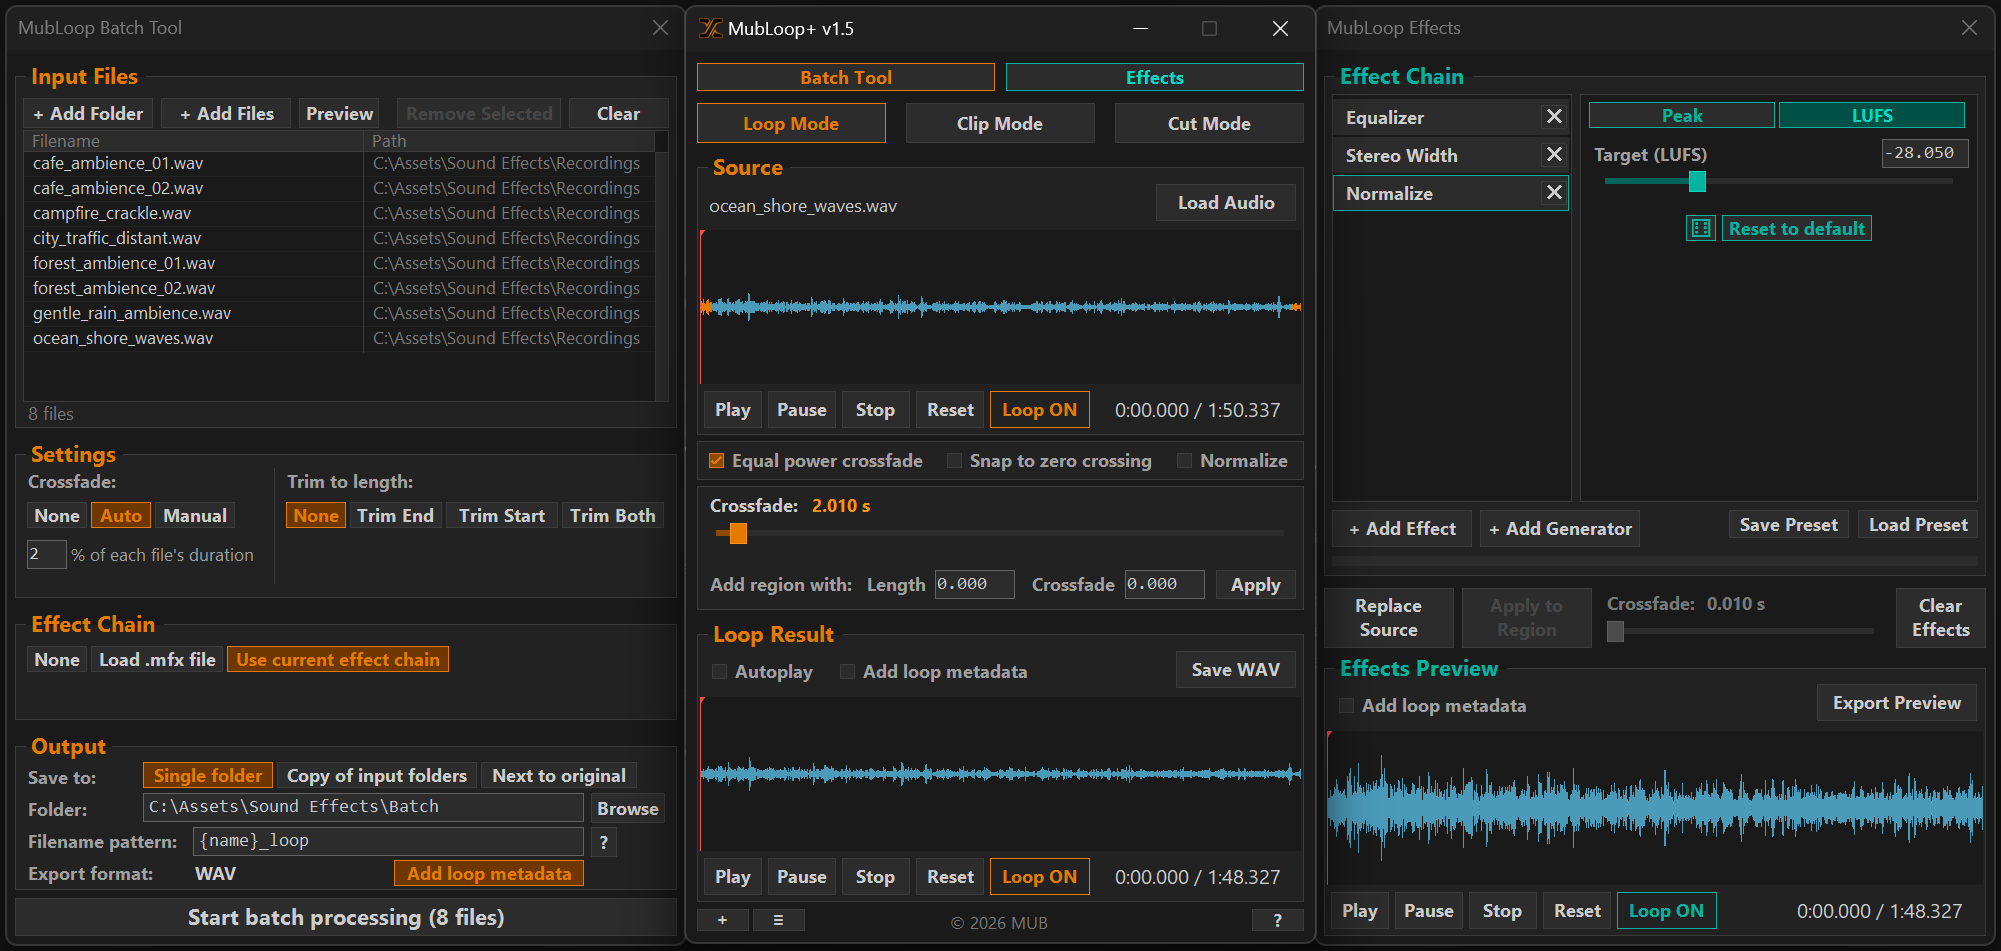Viewport: 2001px width, 951px height.
Task: Click the plus button at bottom of MubLoop+
Action: [722, 920]
